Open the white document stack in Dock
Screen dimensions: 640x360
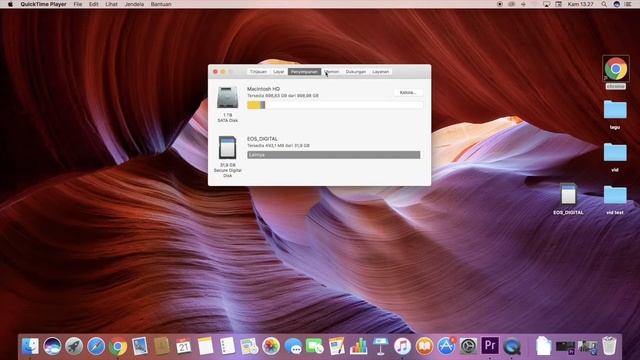544,346
